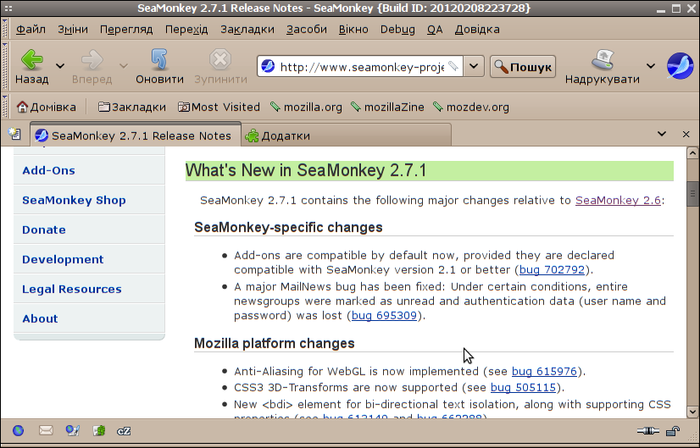Open Composer icon in the status bar
This screenshot has height=448, width=700.
click(72, 431)
